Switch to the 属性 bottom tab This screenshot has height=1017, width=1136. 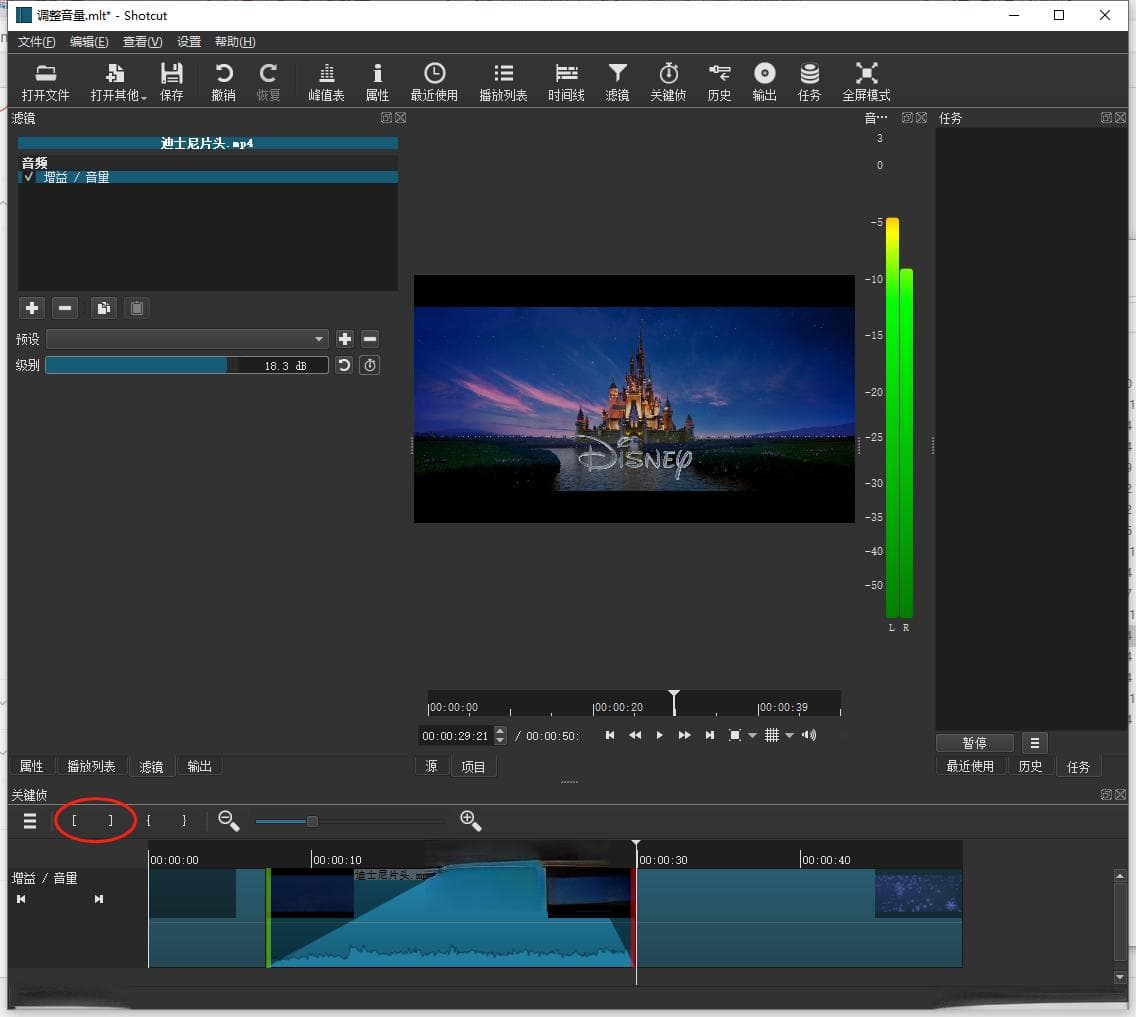(x=31, y=766)
